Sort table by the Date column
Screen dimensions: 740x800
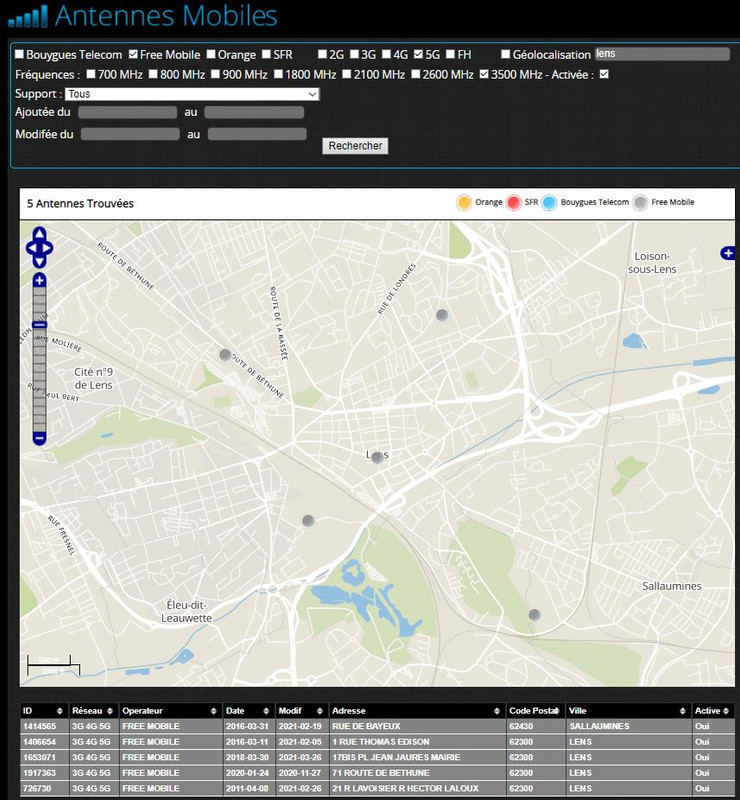pyautogui.click(x=248, y=711)
